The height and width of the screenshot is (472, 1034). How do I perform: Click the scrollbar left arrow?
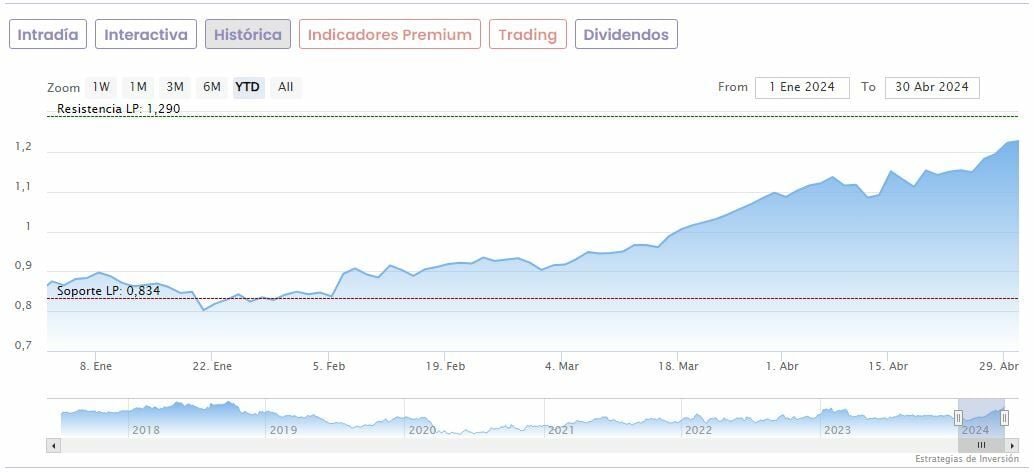pos(54,445)
